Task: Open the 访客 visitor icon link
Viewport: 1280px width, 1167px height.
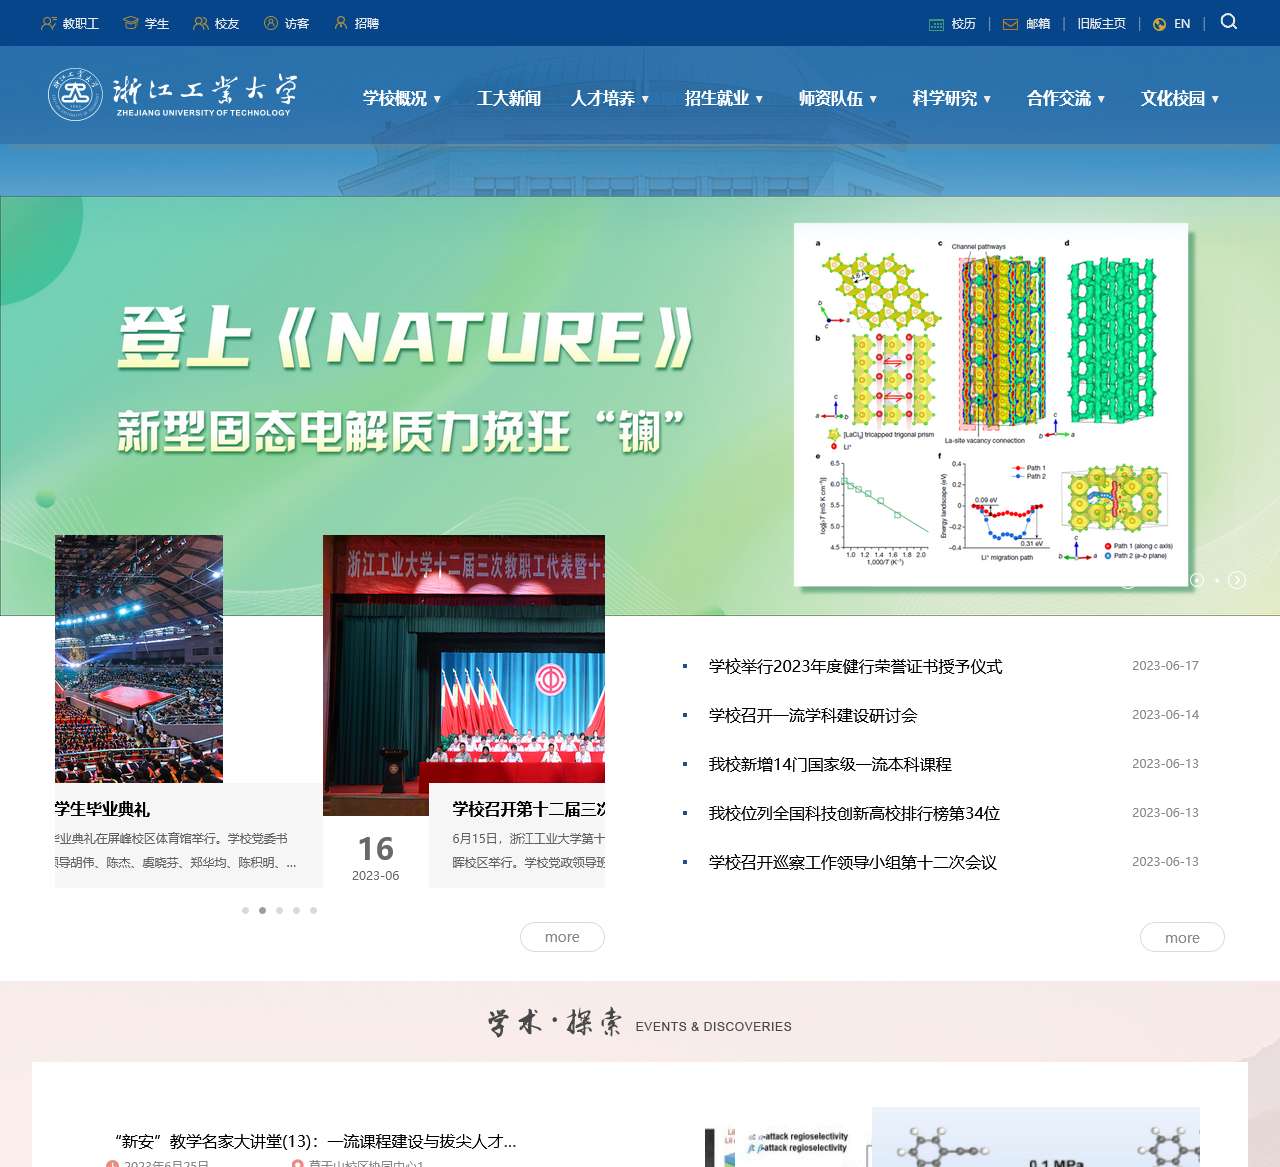Action: 286,23
